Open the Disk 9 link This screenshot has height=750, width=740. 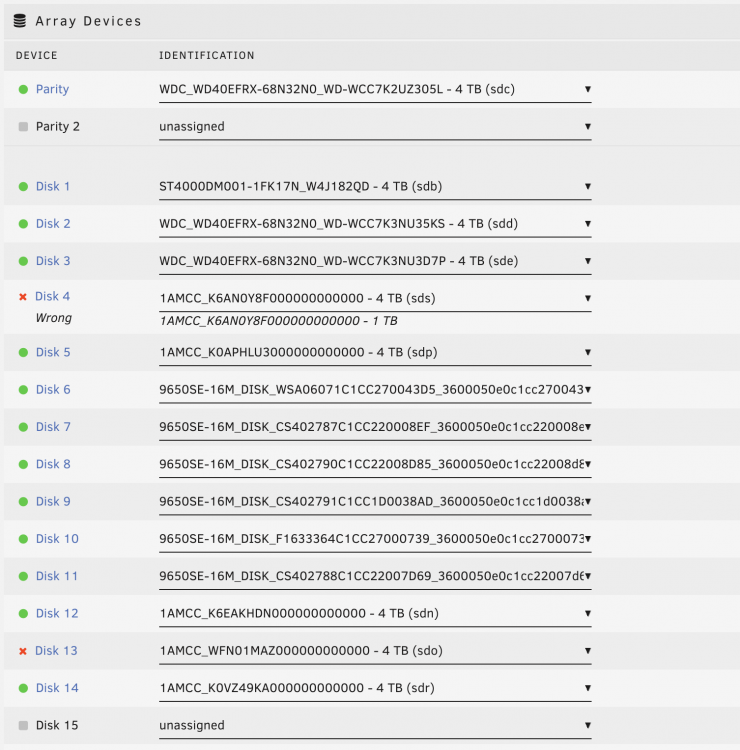[53, 502]
